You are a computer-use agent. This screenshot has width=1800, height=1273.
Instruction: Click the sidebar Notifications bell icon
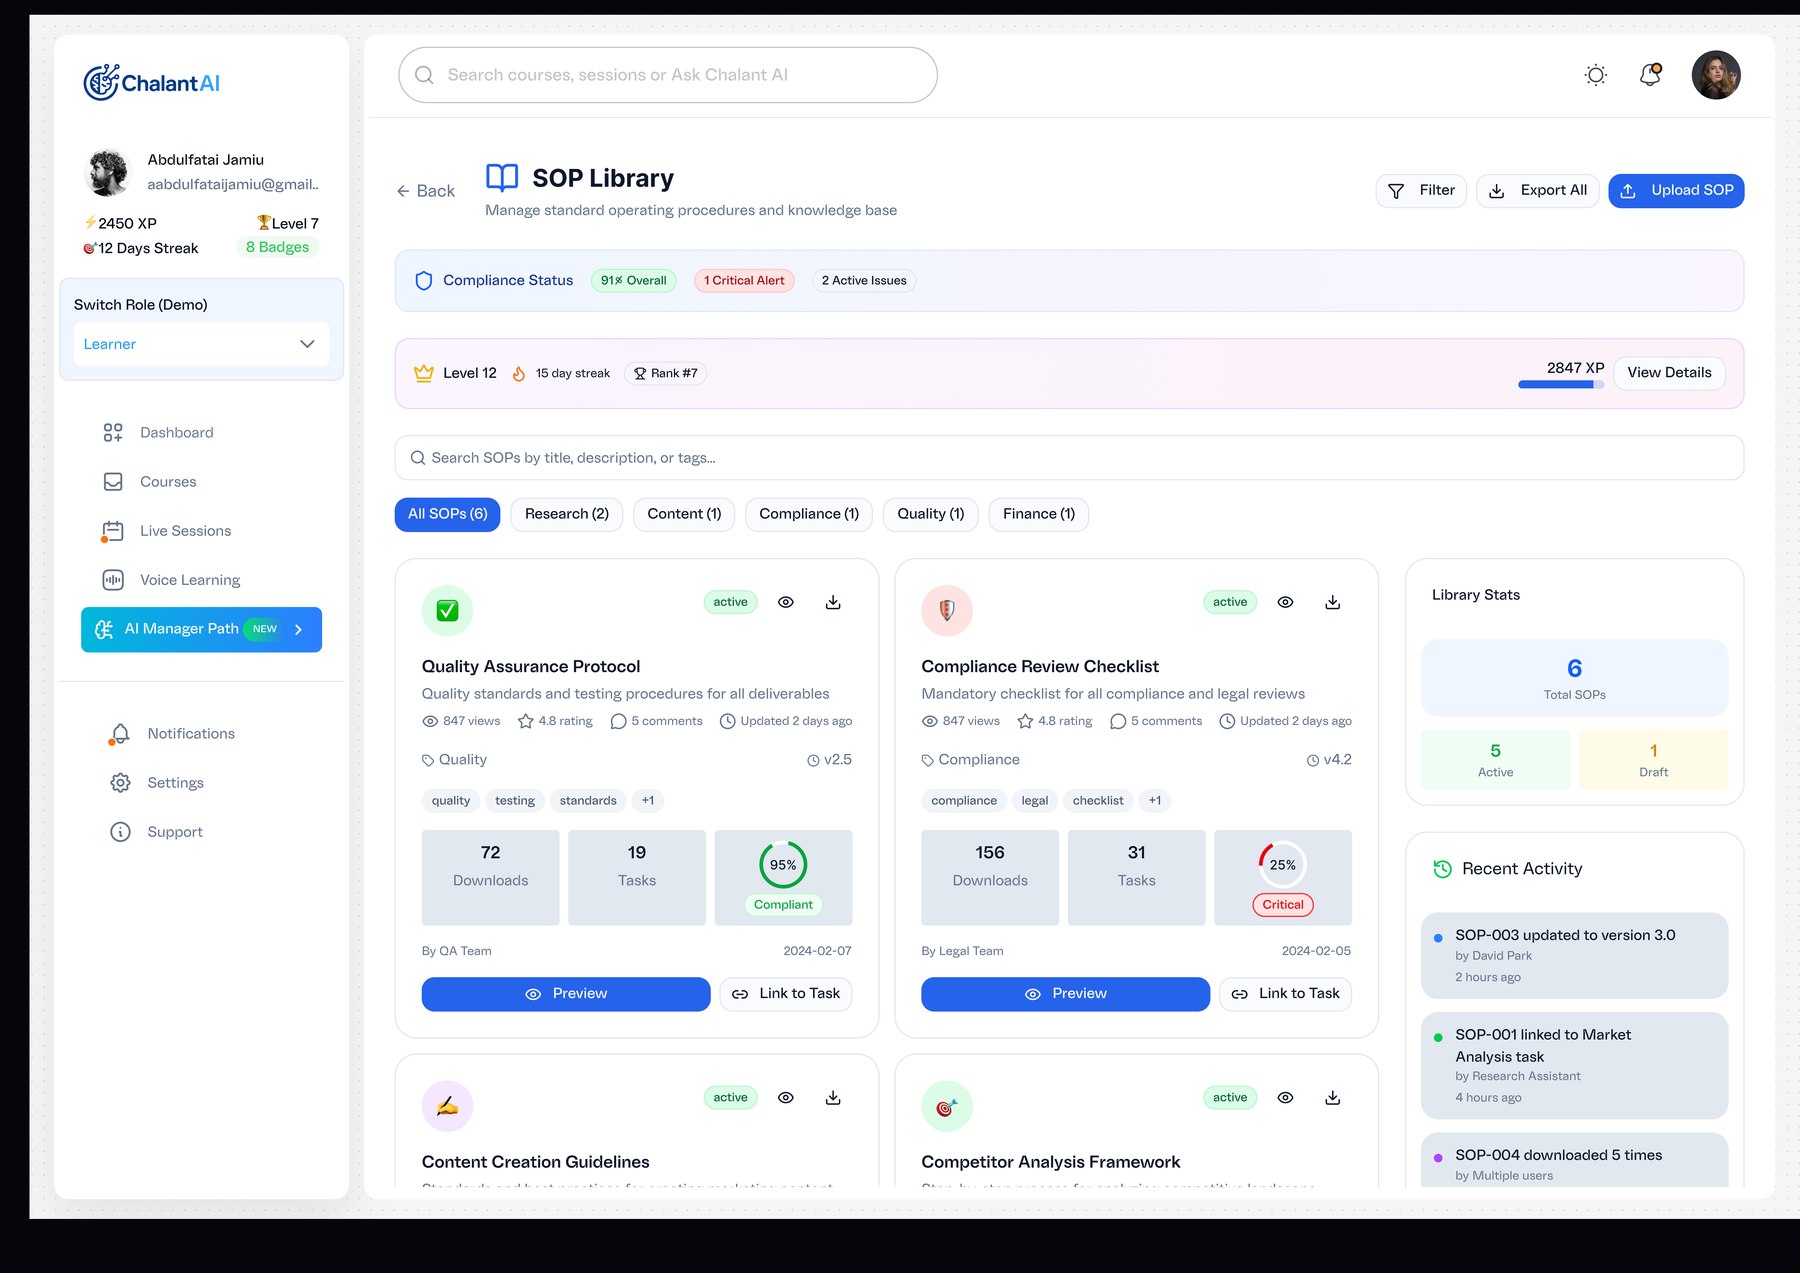point(120,733)
